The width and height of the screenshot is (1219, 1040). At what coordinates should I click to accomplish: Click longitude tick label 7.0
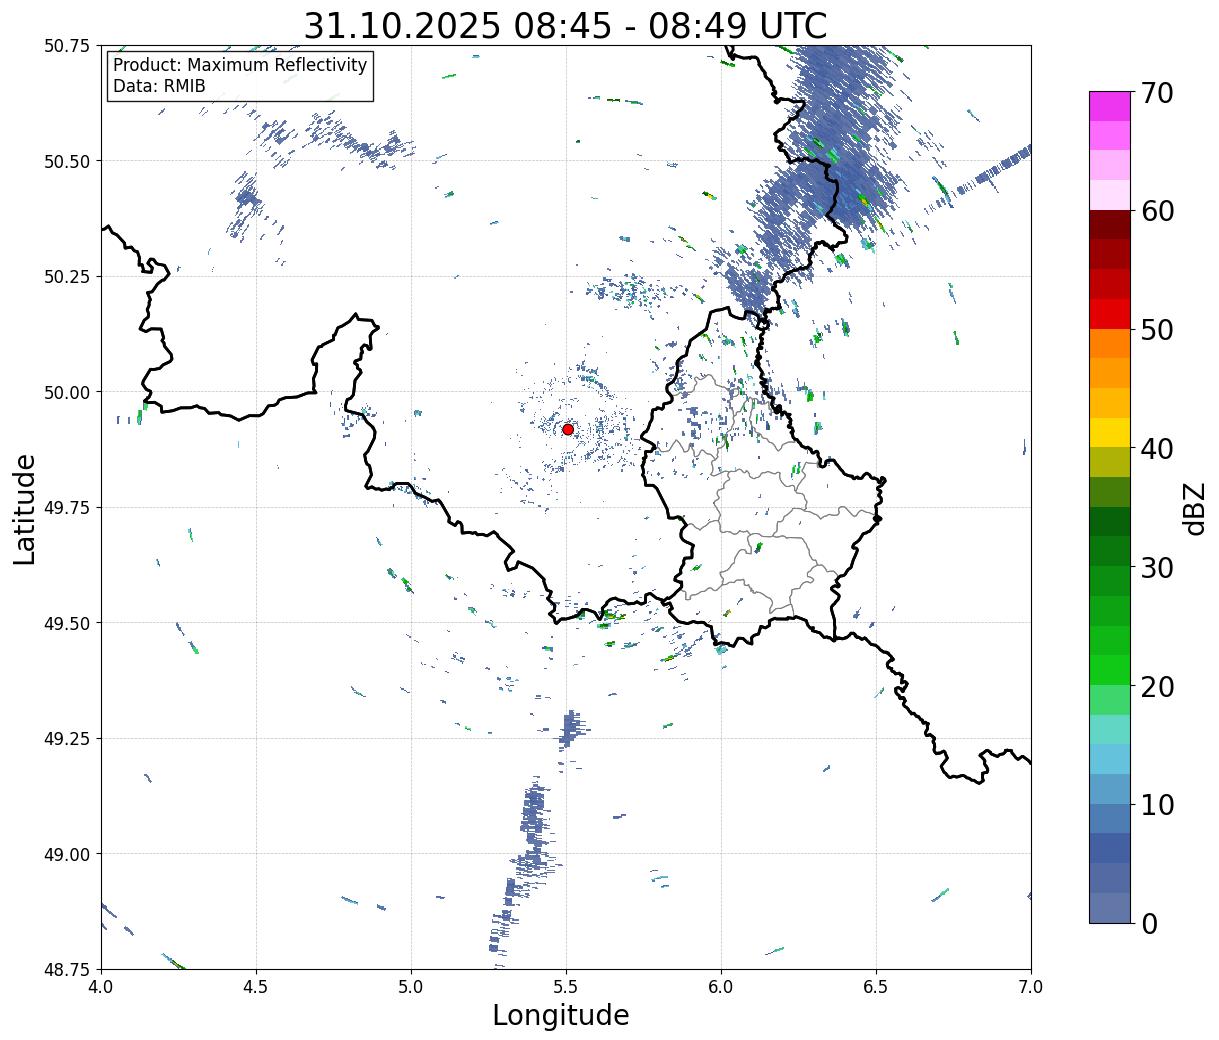click(1031, 987)
